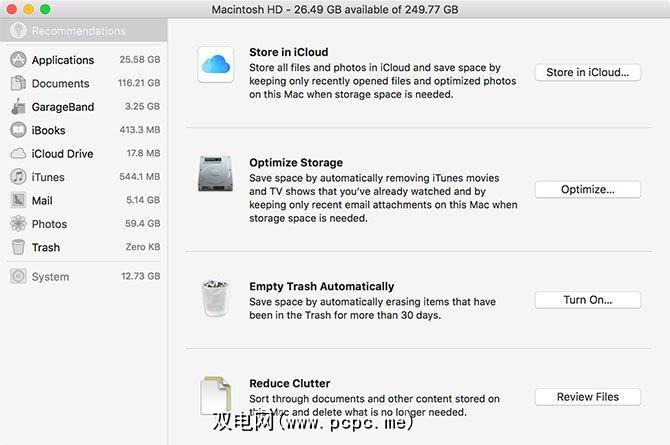Click the 17.8 MB iCloud Drive size
Image resolution: width=670 pixels, height=445 pixels.
click(x=143, y=153)
